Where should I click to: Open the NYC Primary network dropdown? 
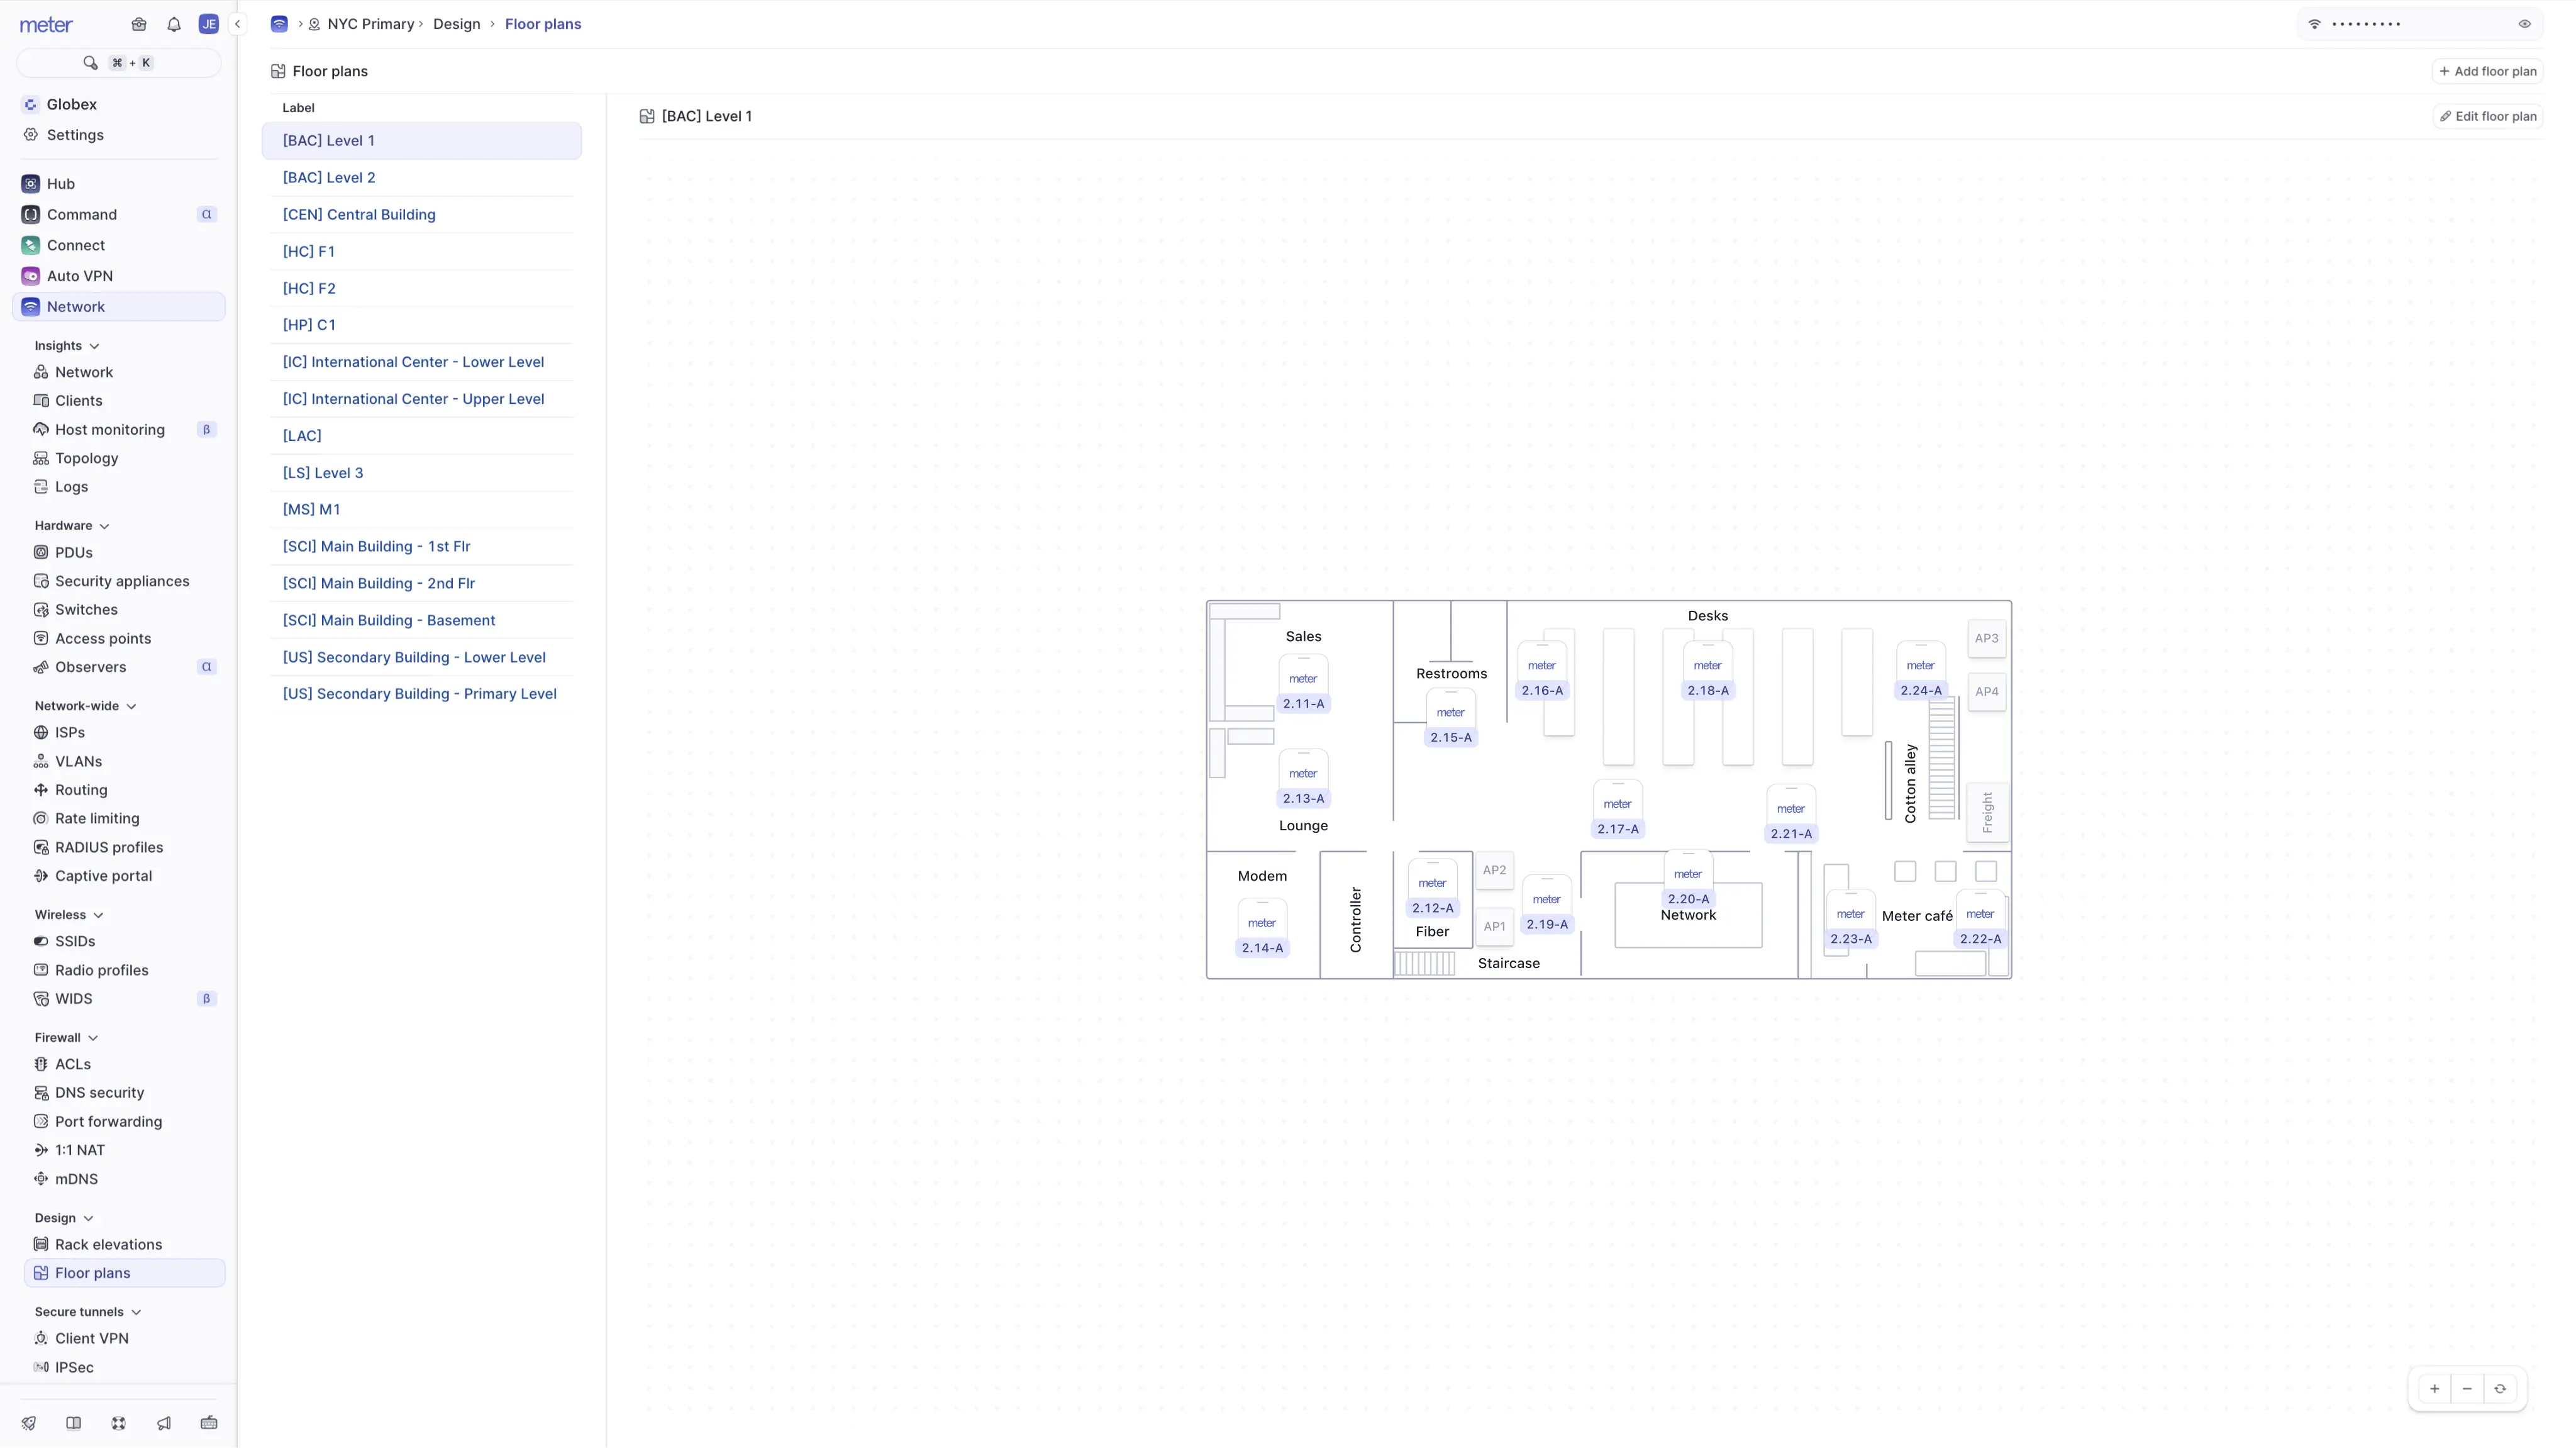(370, 24)
